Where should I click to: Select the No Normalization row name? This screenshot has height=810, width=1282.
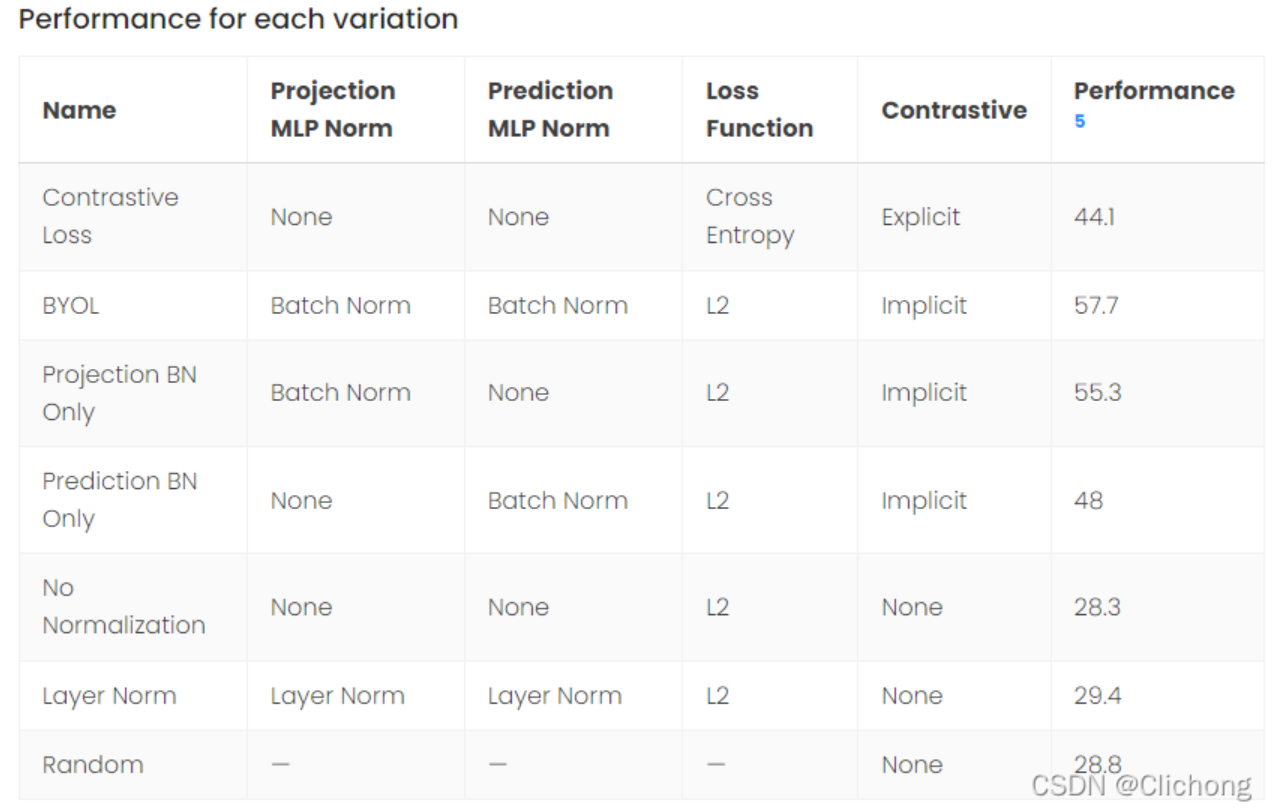123,606
